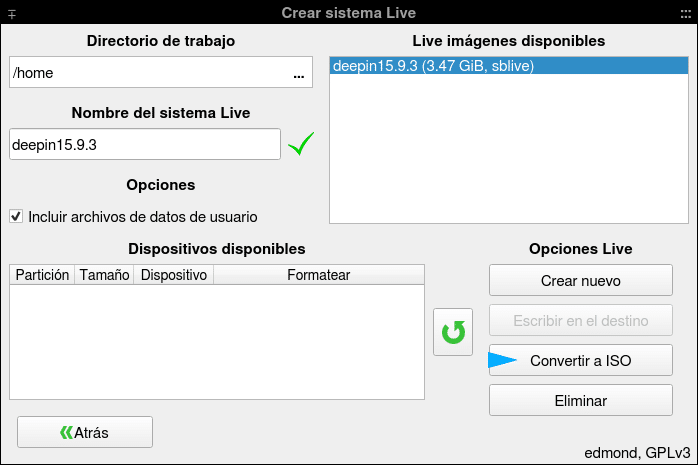This screenshot has width=698, height=465.
Task: Go back with the Atrás button
Action: (85, 432)
